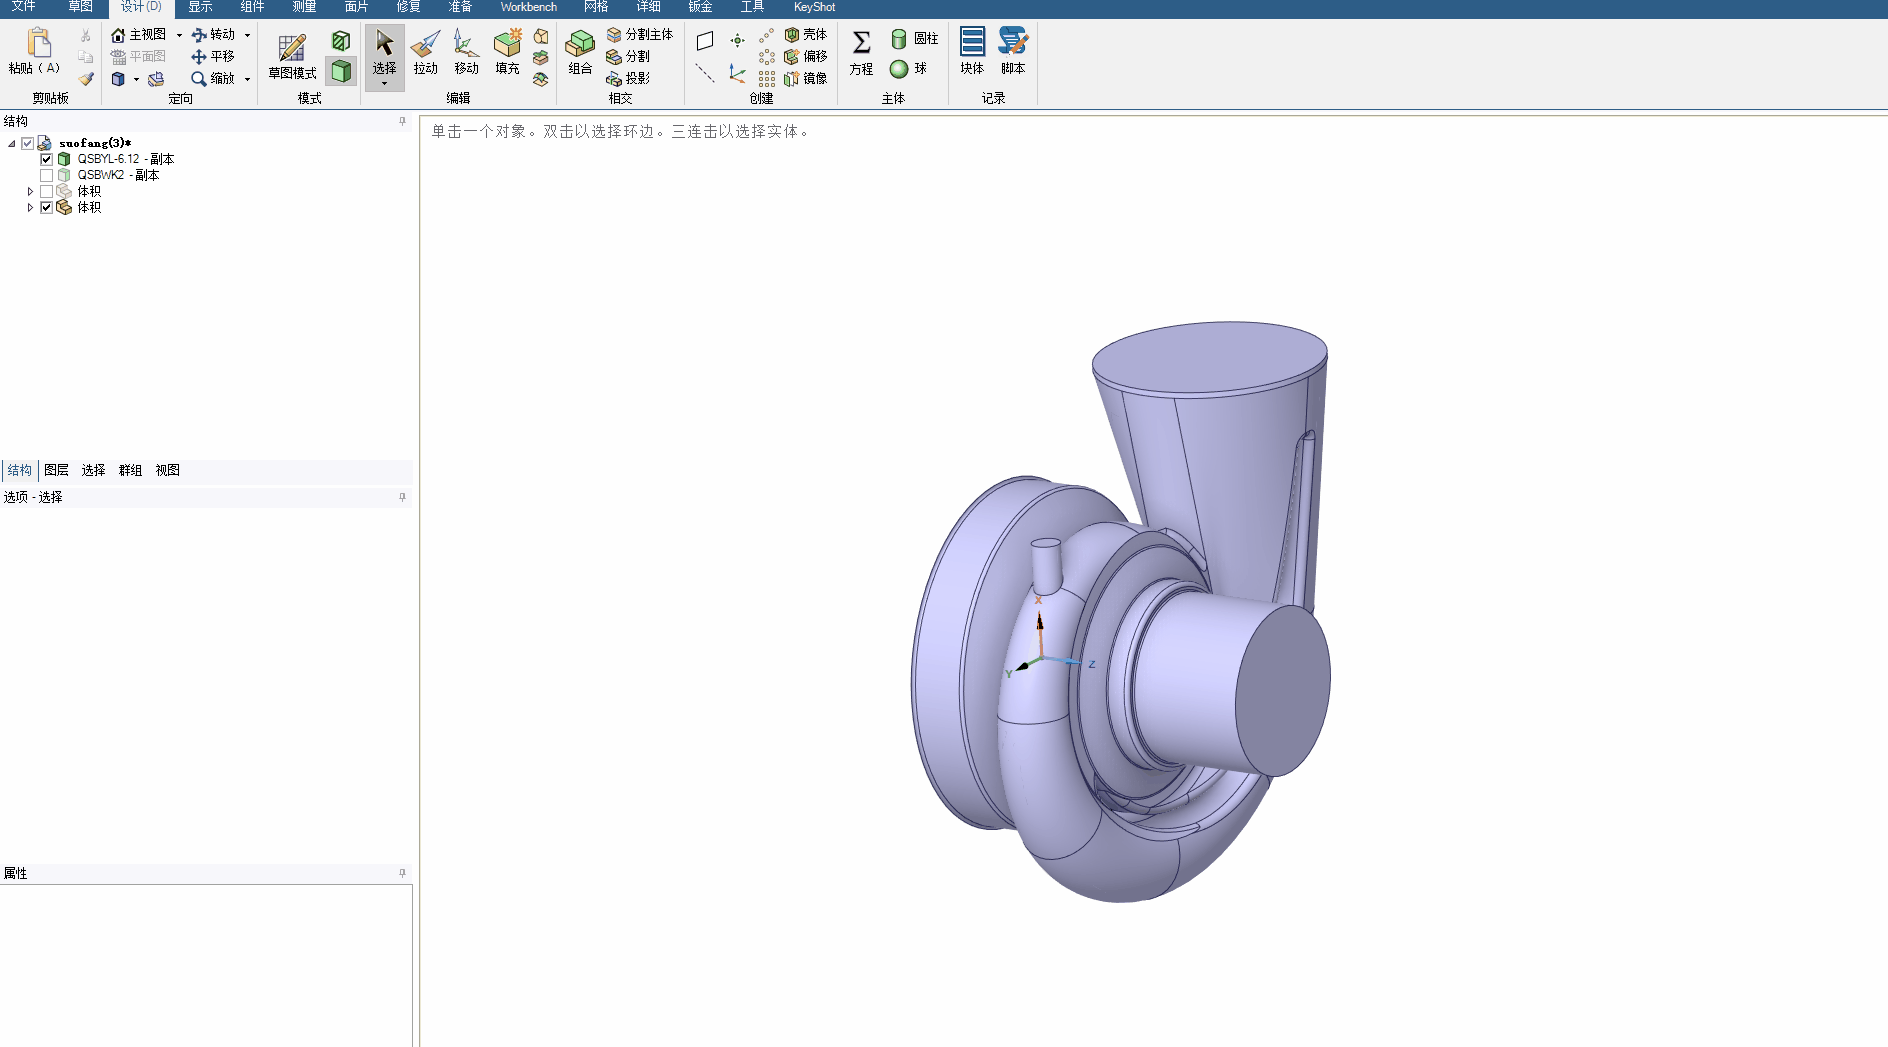Open the Layers (图层) panel tab
Viewport: 1888px width, 1047px height.
click(x=56, y=470)
